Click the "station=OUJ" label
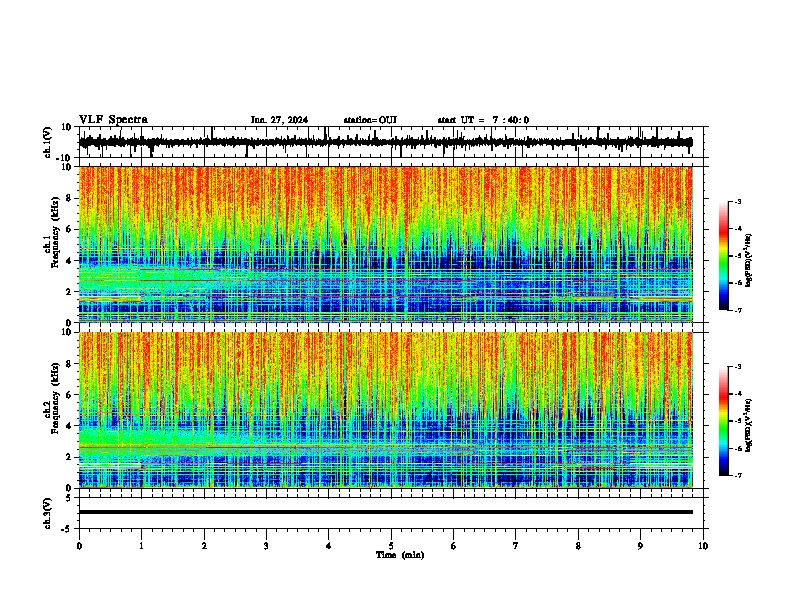 point(370,120)
